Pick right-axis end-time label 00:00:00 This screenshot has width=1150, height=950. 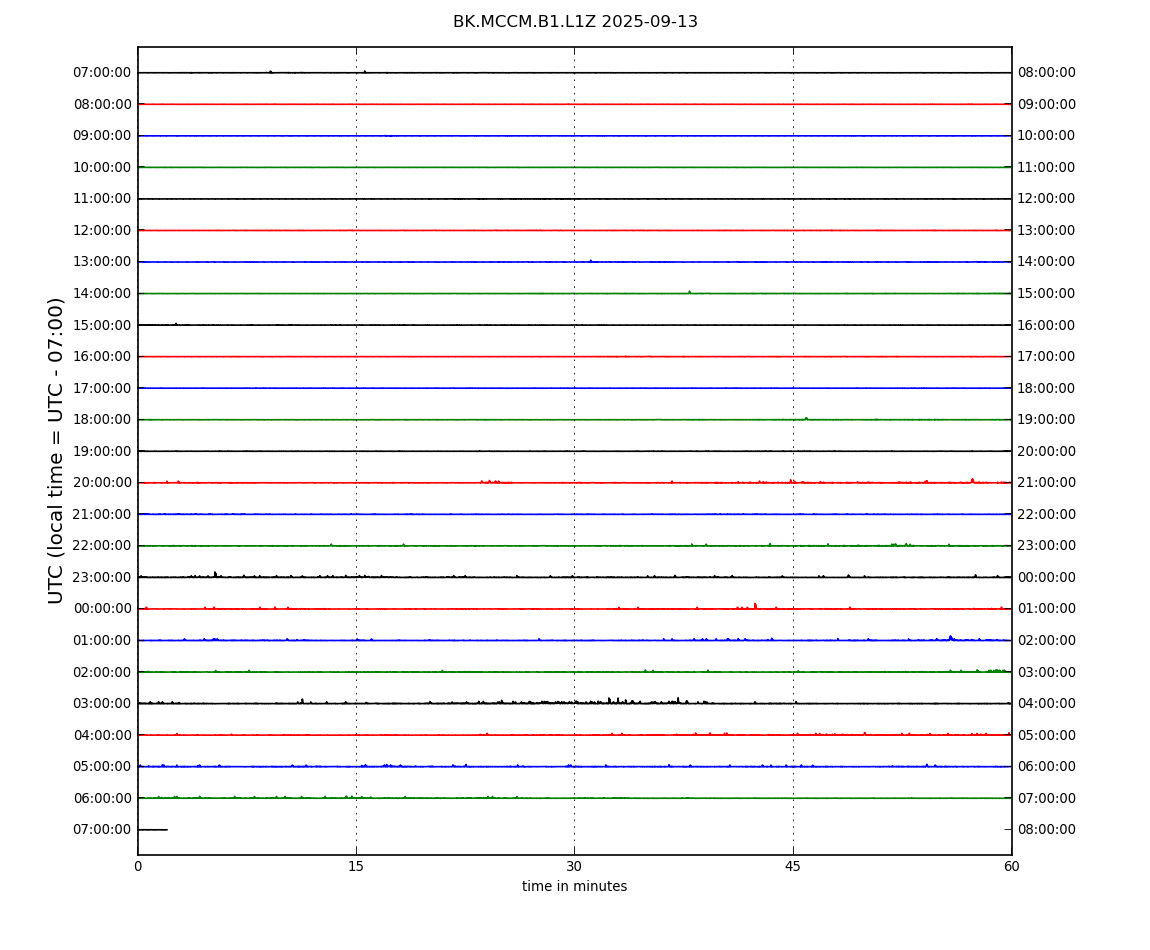pos(1047,577)
